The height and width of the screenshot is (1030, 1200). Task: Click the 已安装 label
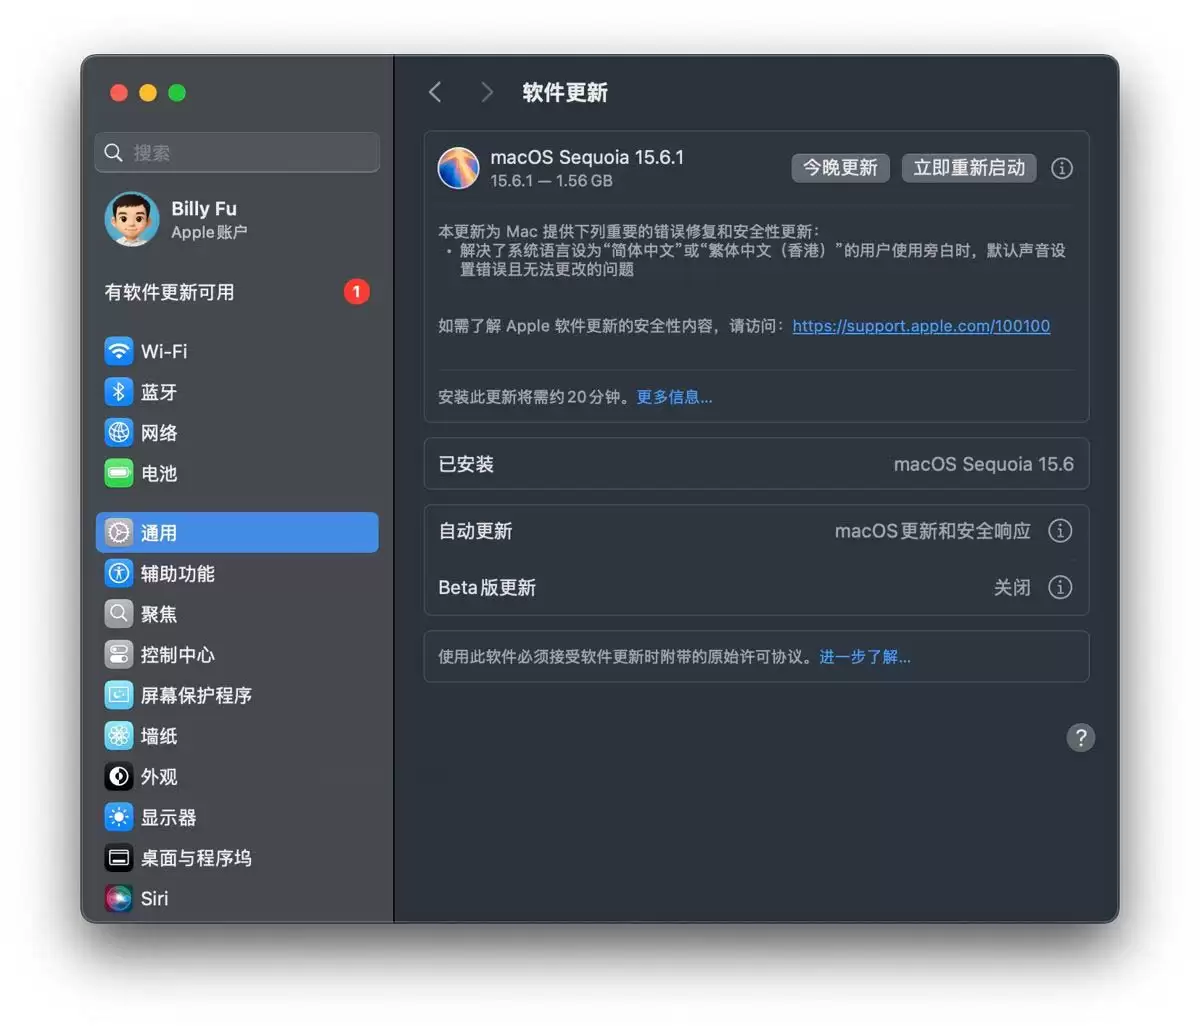[466, 464]
